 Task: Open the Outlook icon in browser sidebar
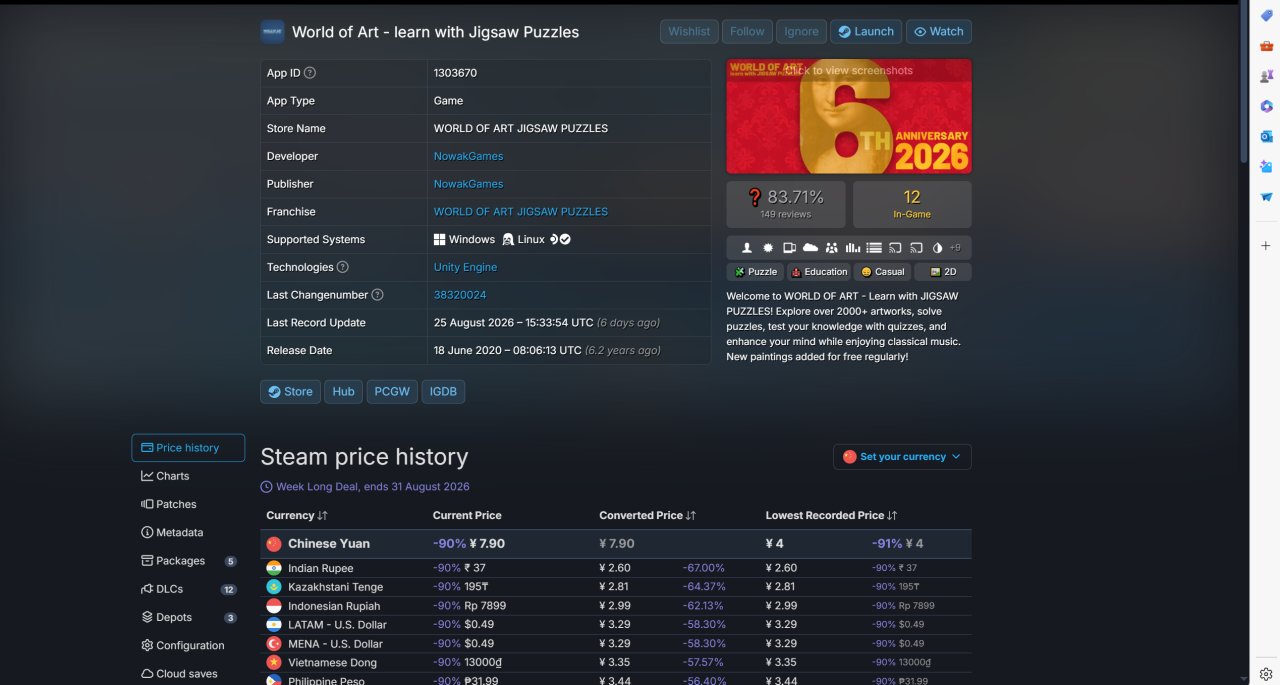1266,136
